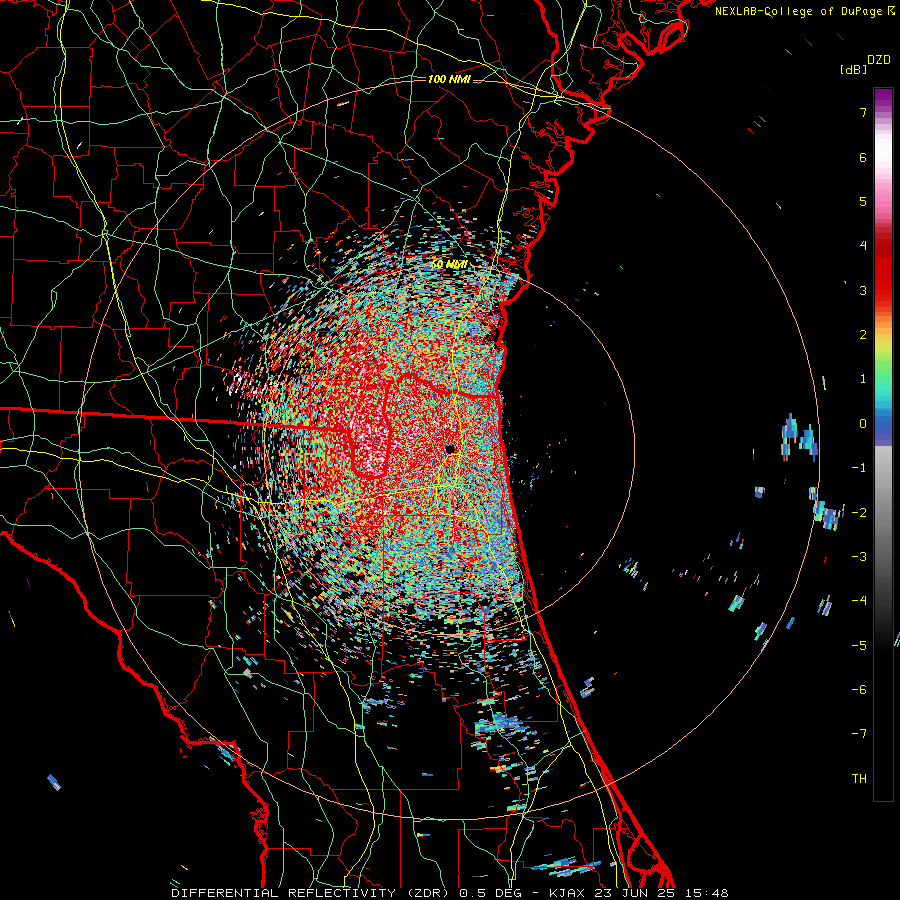The image size is (900, 900).
Task: Click the 0 value on the color scale
Action: coord(863,424)
